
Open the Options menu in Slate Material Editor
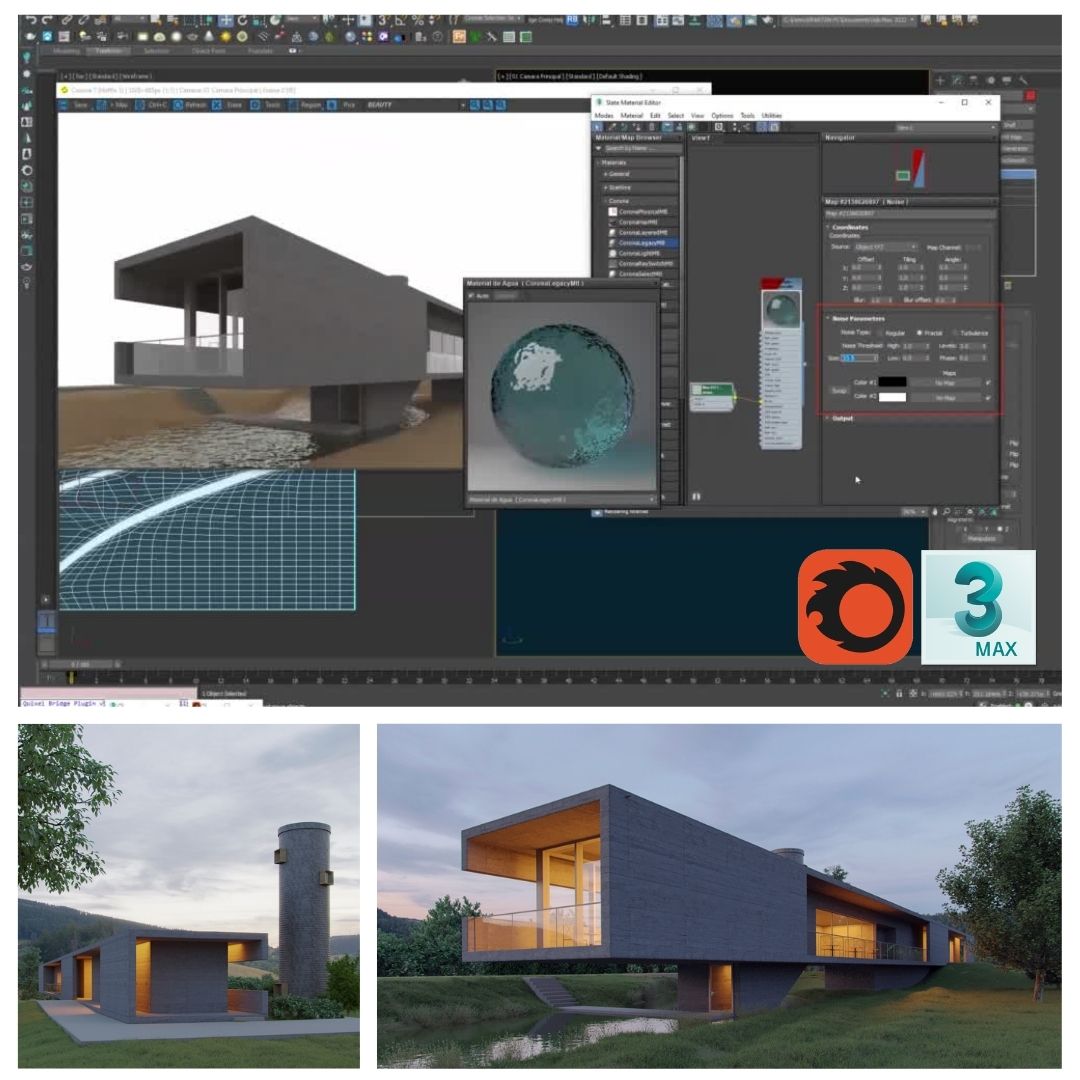[x=724, y=115]
